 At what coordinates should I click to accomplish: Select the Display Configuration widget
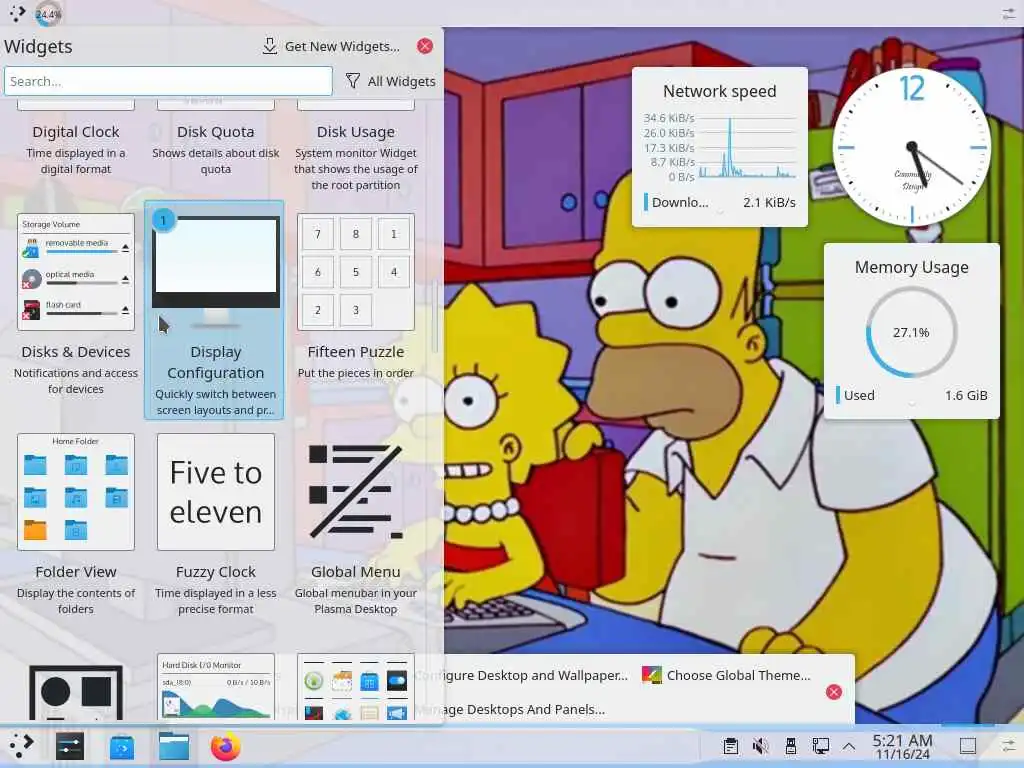[x=215, y=310]
